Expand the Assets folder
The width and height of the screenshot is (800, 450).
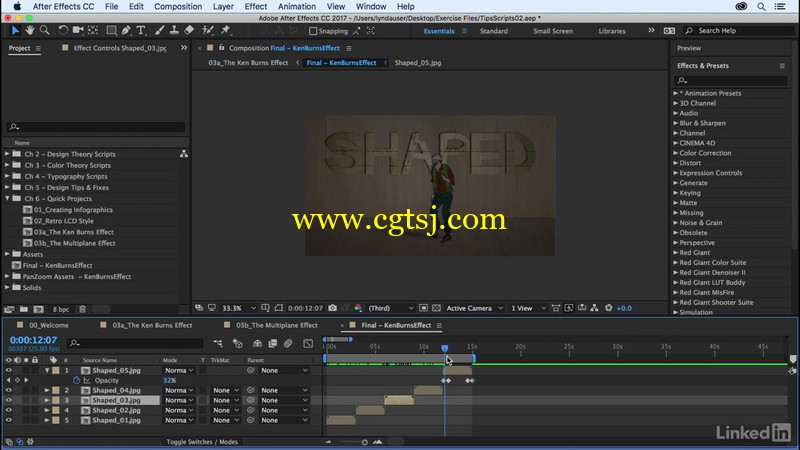[7, 254]
